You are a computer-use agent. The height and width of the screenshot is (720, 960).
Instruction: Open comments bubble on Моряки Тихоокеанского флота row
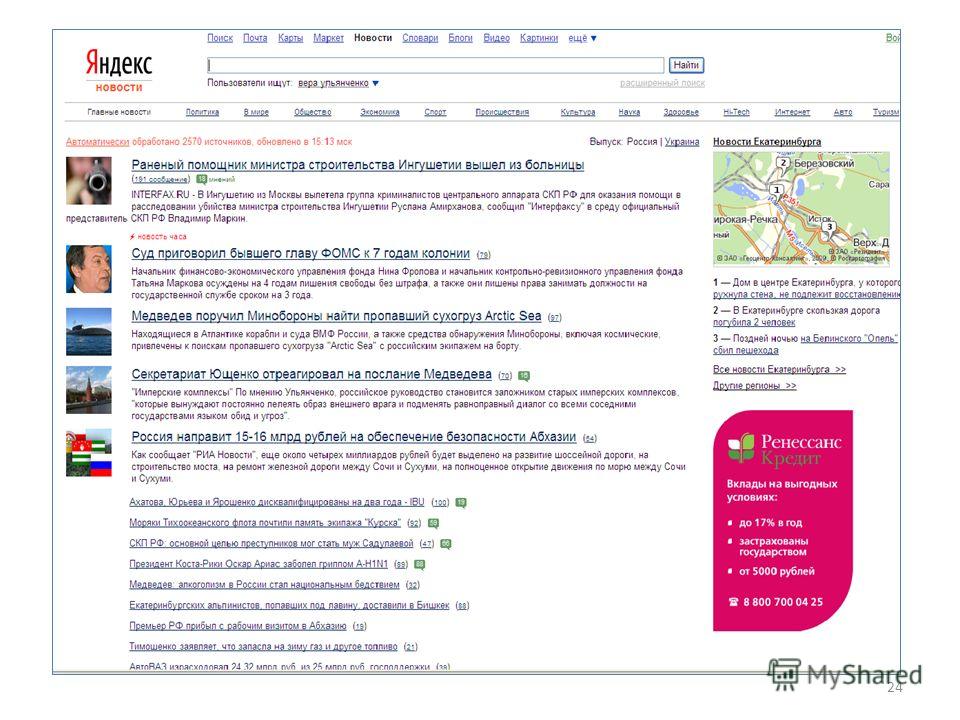[433, 523]
